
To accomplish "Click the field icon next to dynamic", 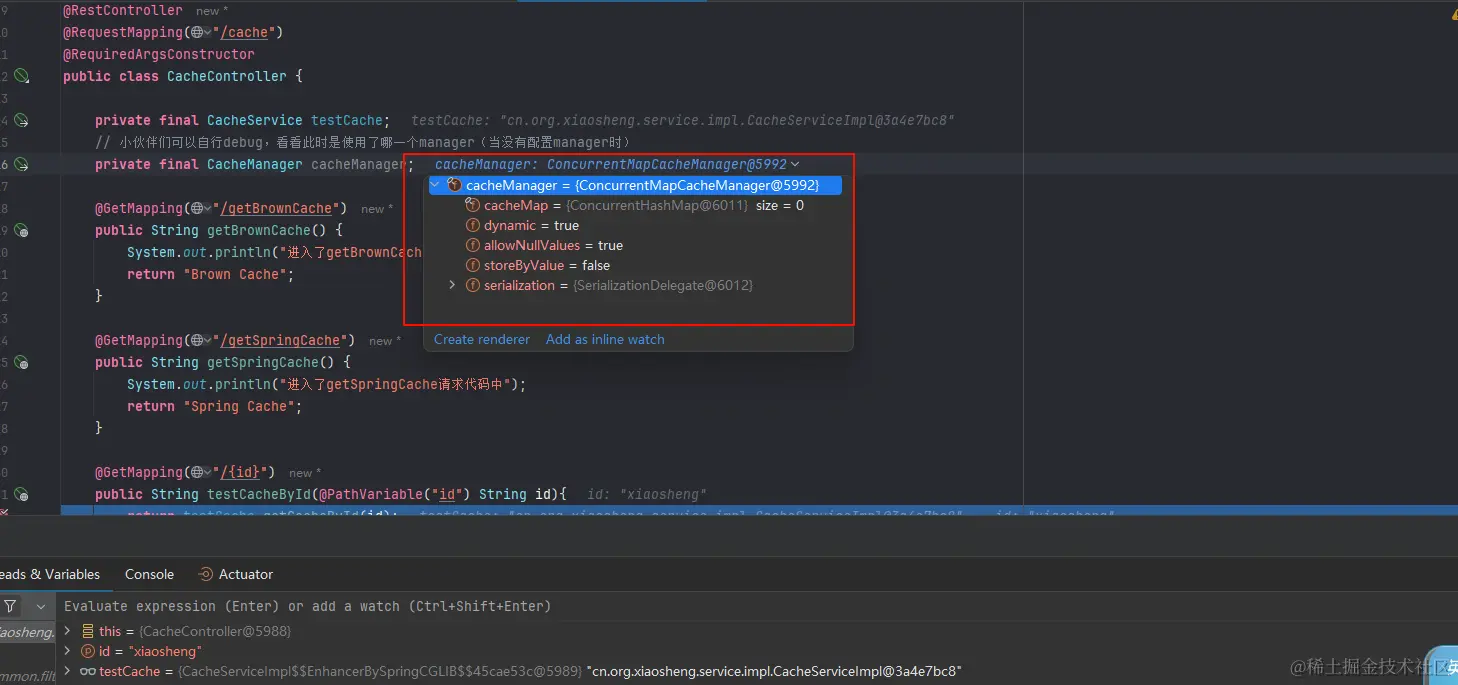I will coord(473,225).
